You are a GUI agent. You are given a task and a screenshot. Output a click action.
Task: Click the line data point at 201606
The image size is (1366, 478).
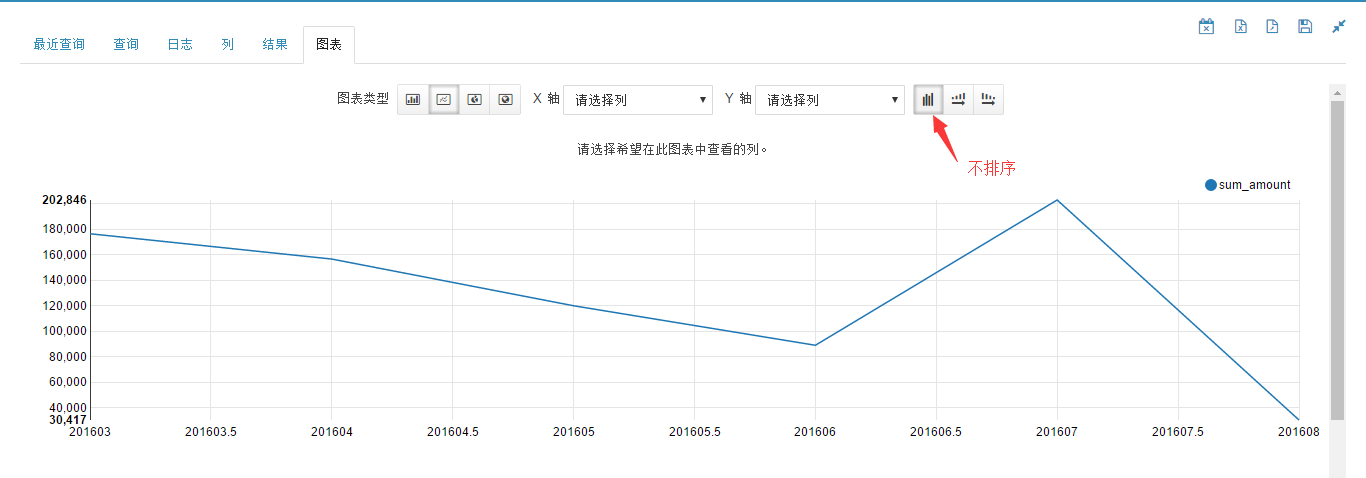point(815,345)
